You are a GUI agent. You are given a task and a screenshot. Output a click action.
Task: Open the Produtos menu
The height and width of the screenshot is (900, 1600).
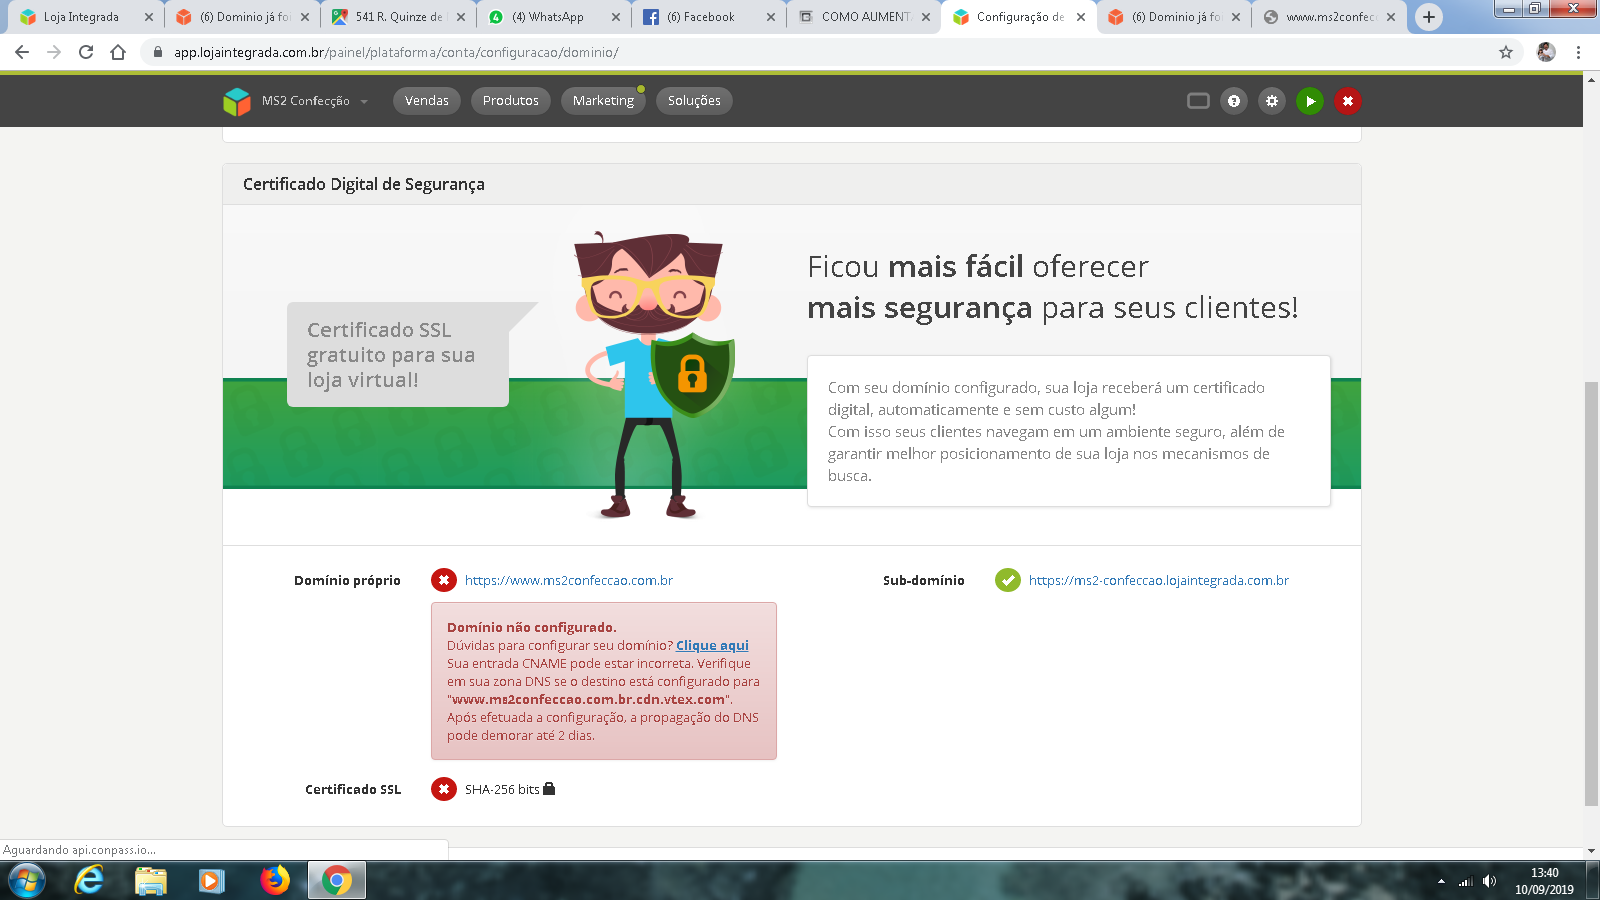[x=511, y=101]
